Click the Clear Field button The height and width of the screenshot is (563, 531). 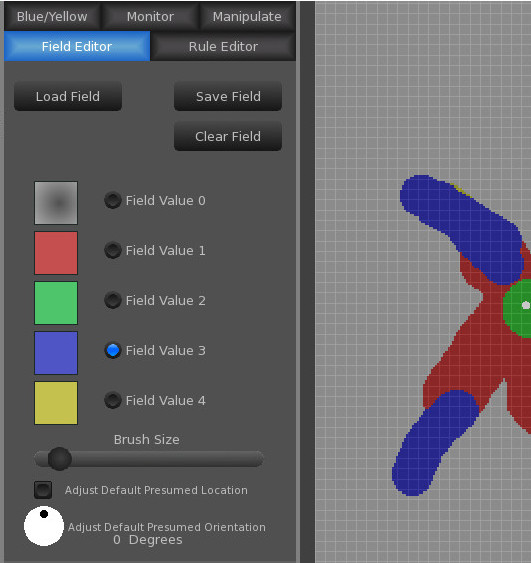(228, 136)
